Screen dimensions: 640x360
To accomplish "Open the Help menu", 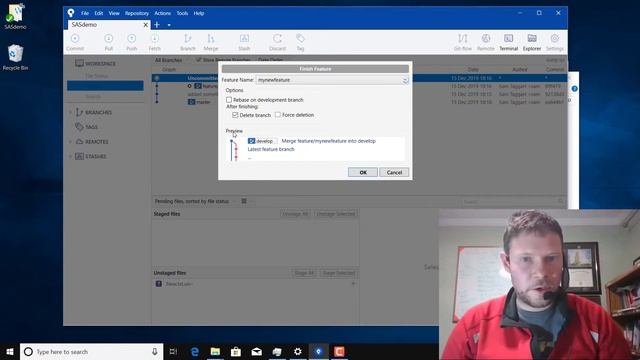I will [x=199, y=13].
